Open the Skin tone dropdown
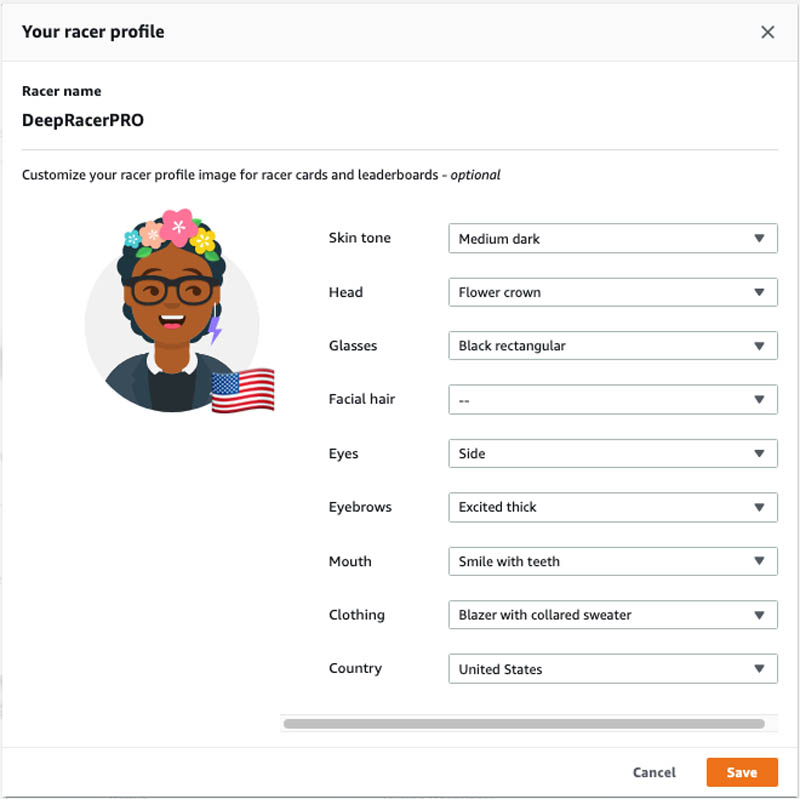800x799 pixels. coord(613,238)
